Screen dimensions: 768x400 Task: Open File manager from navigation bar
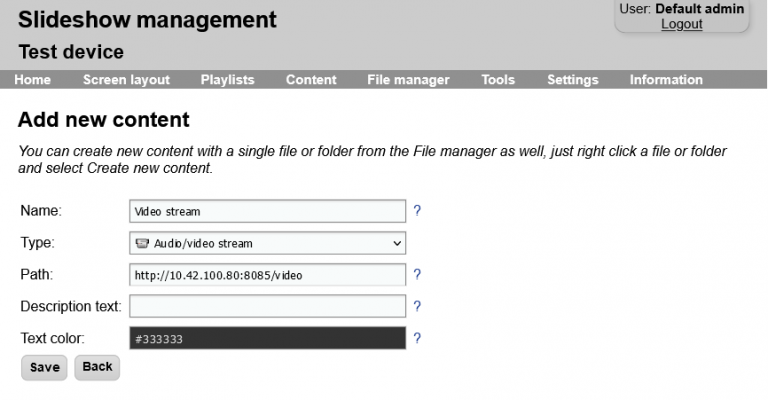click(408, 80)
